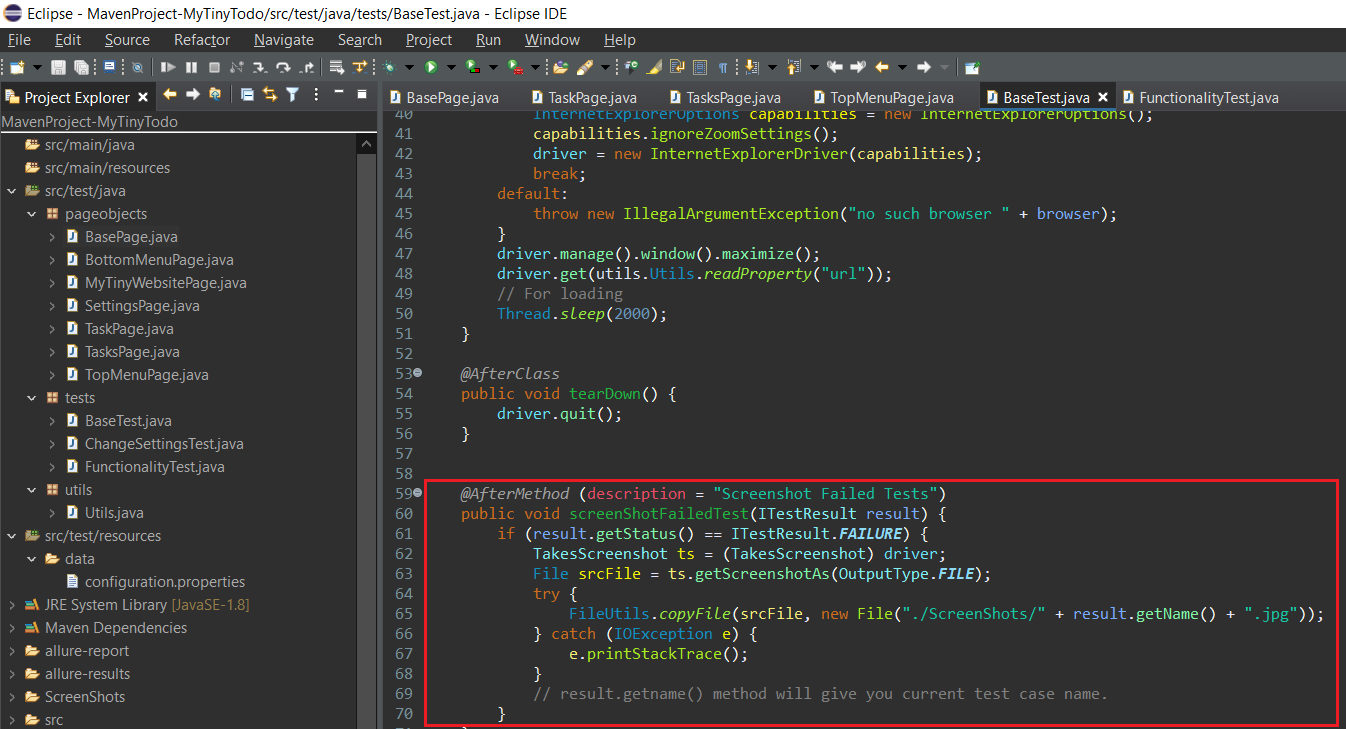Switch to the FunctionalityTest.java tab
Viewport: 1346px width, 729px height.
[x=1208, y=97]
